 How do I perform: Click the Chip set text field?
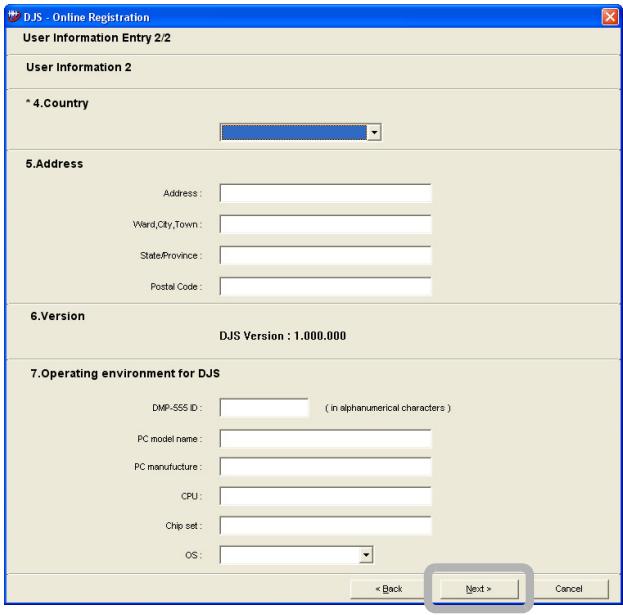[x=325, y=526]
